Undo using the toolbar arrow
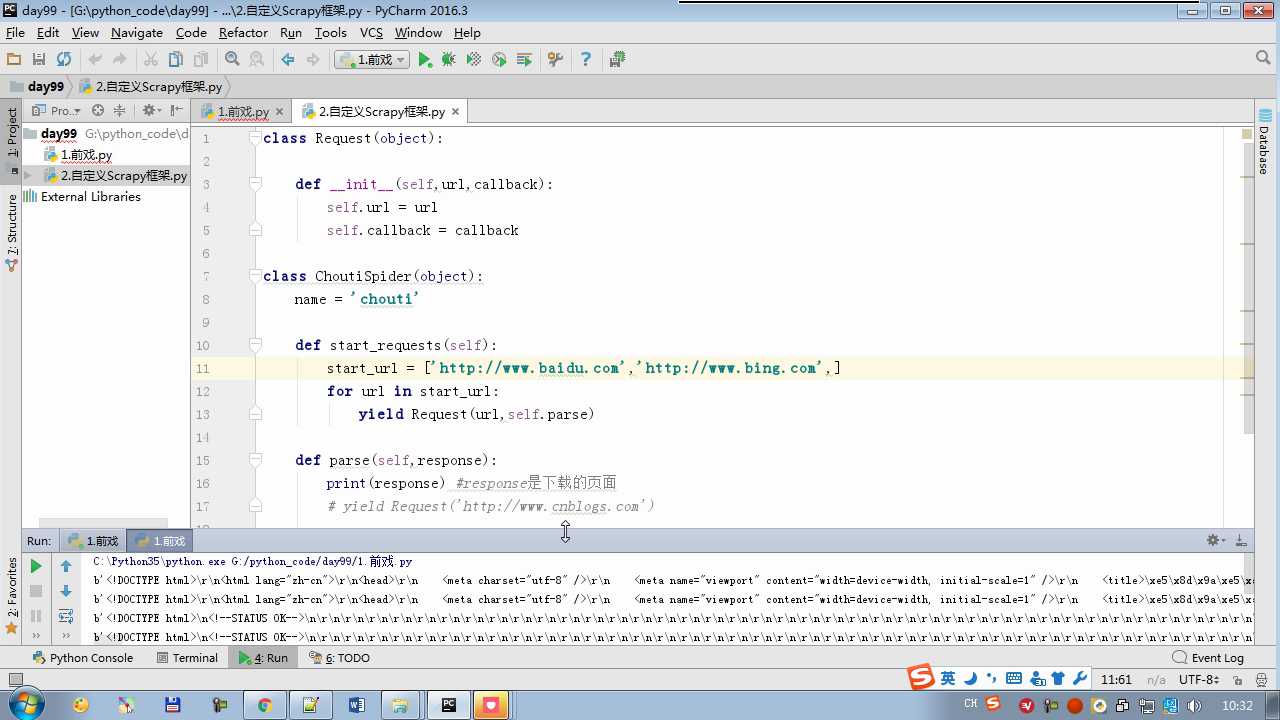1280x720 pixels. click(x=95, y=60)
